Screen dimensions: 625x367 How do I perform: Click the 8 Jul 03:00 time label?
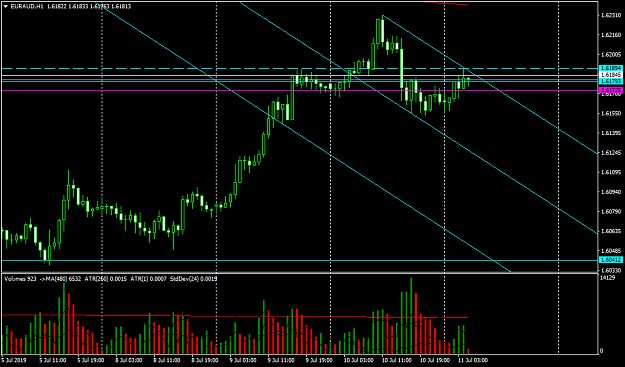(x=128, y=360)
